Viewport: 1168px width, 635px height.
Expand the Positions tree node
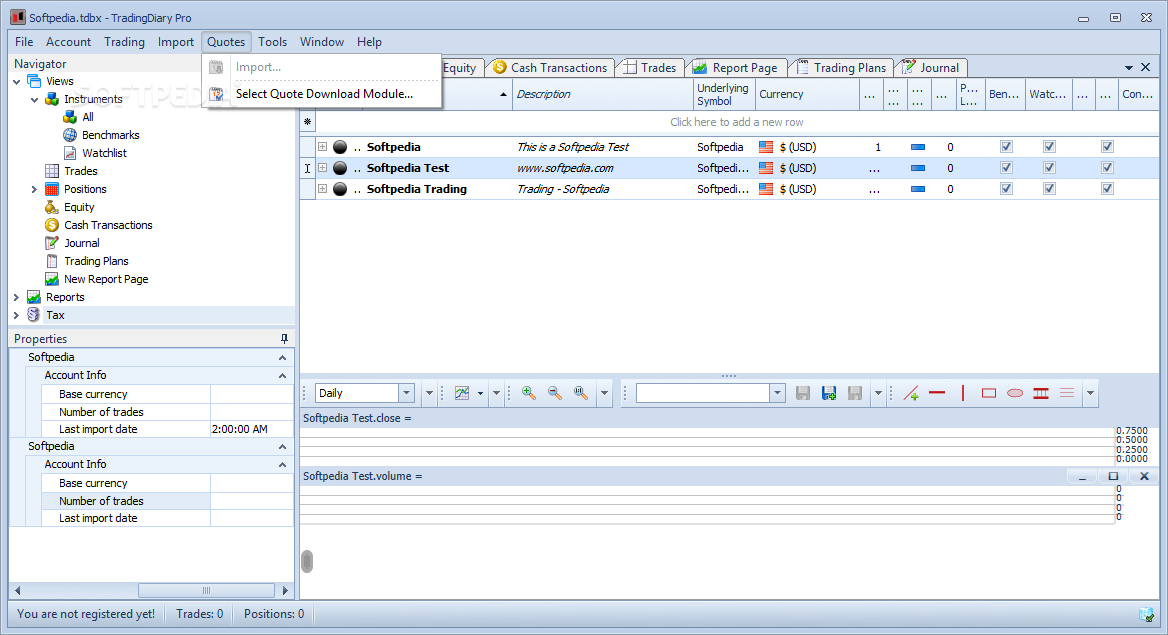[x=34, y=189]
